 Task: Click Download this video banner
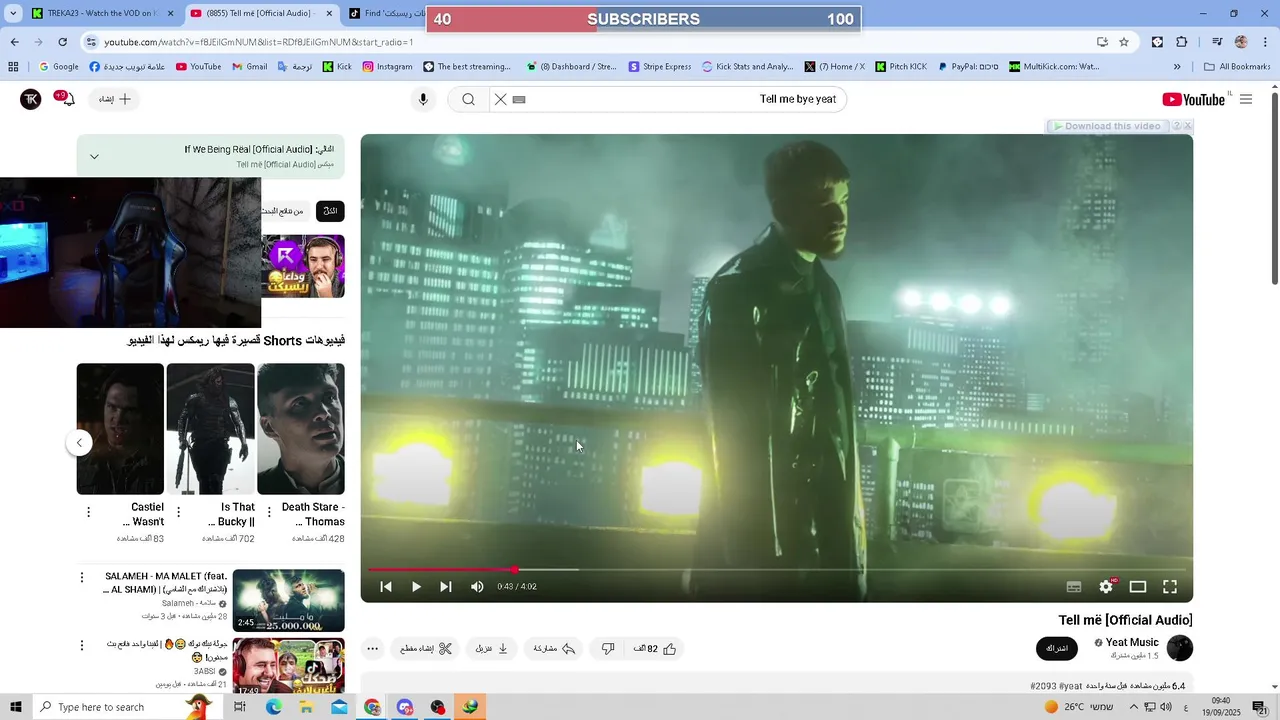(x=1107, y=126)
